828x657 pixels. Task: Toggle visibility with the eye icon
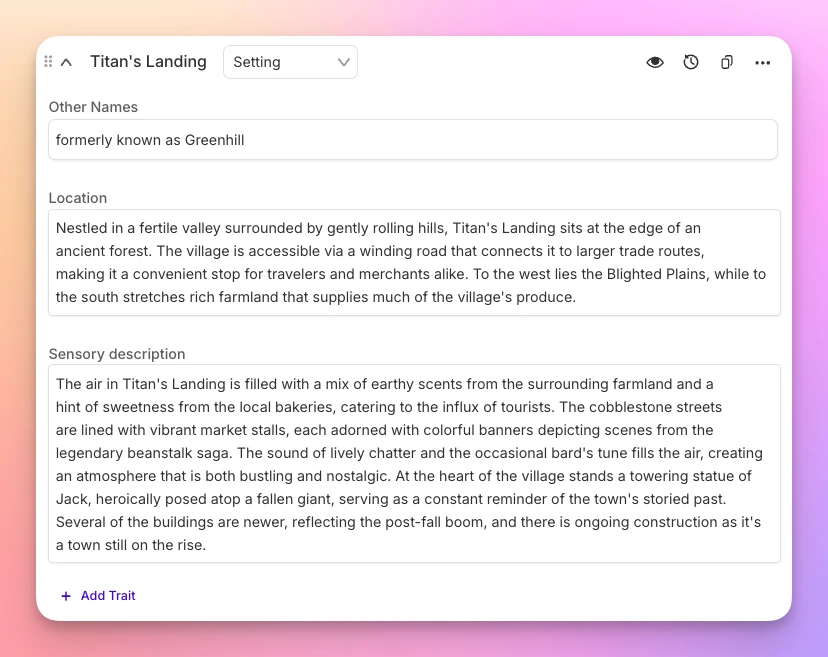(655, 62)
